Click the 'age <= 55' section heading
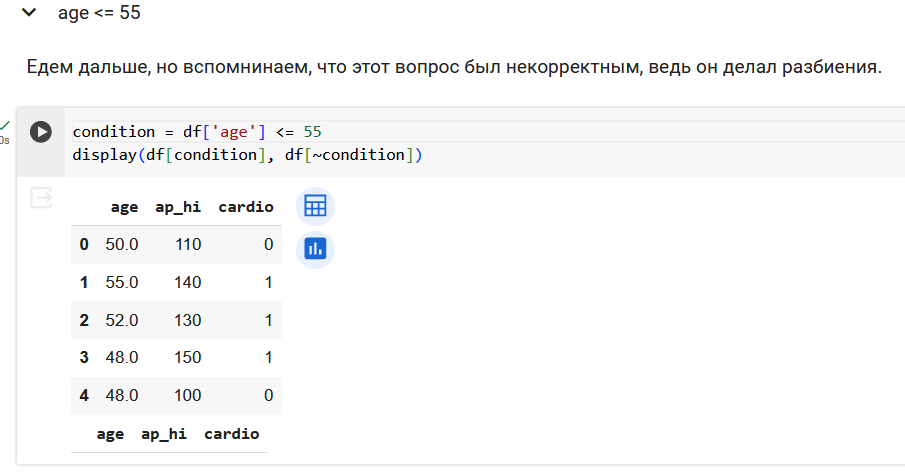This screenshot has width=905, height=474. pos(99,13)
